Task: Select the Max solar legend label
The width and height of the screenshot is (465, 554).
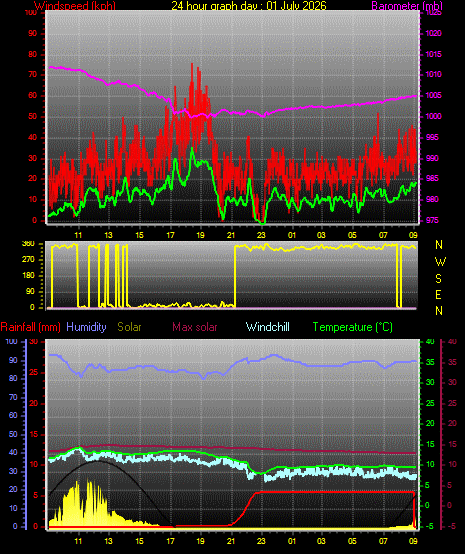Action: (x=195, y=327)
